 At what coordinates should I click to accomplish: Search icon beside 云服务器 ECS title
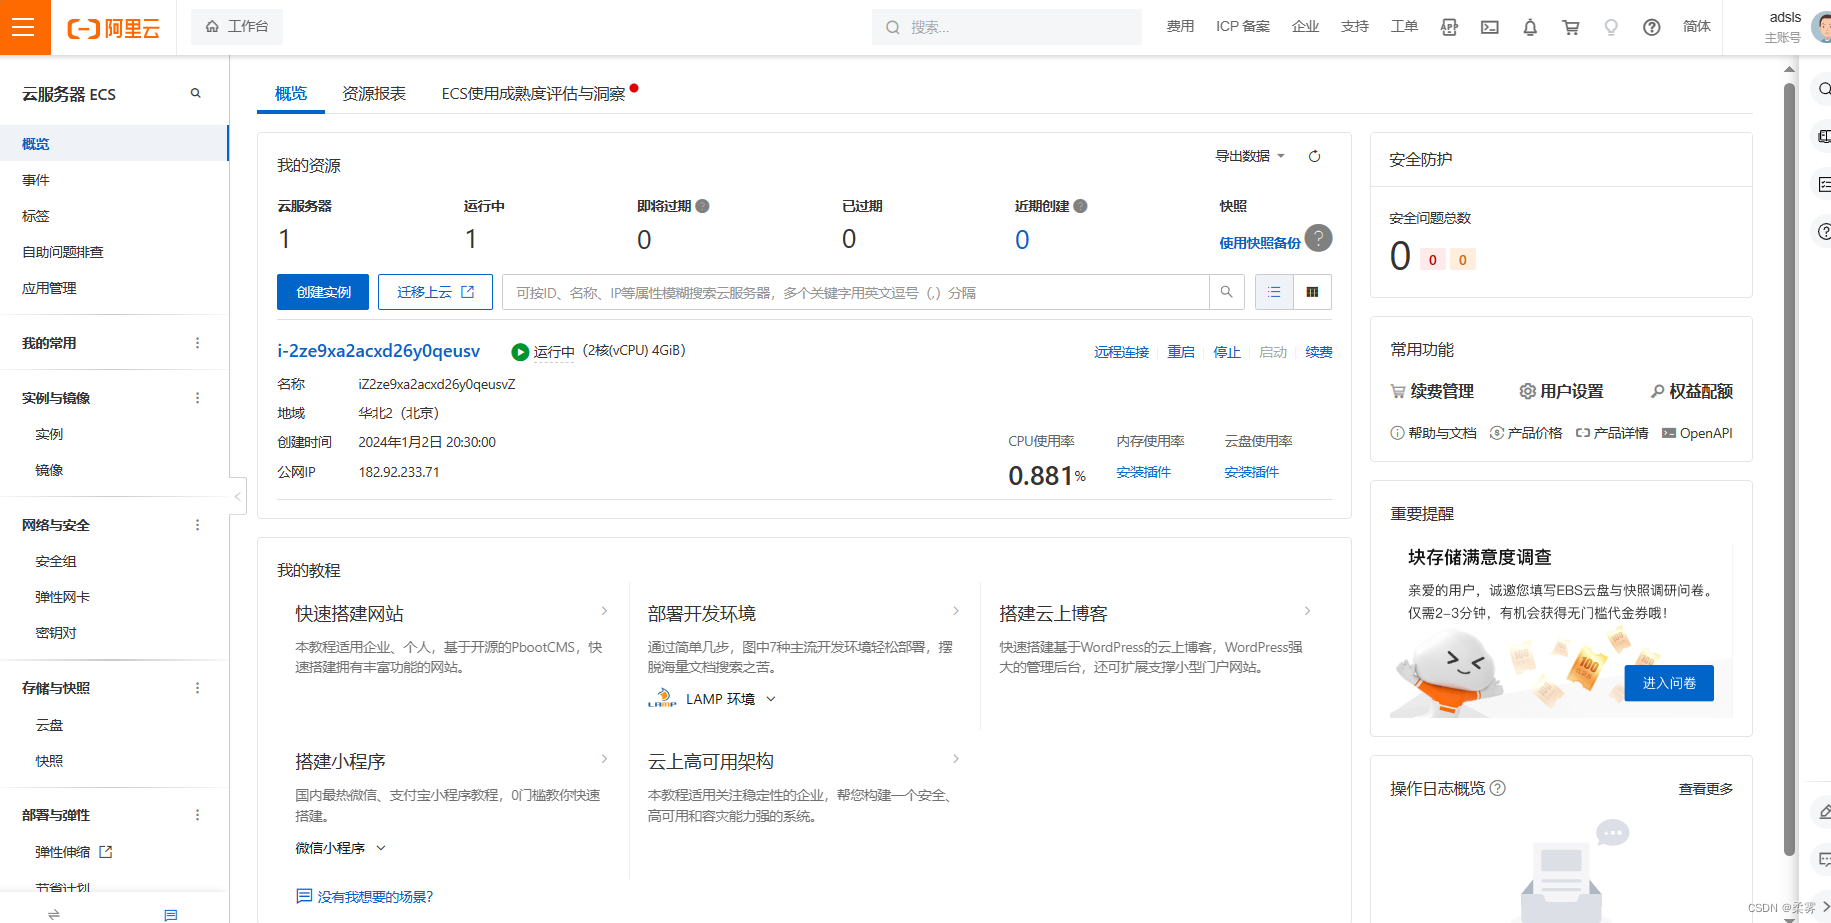point(196,93)
